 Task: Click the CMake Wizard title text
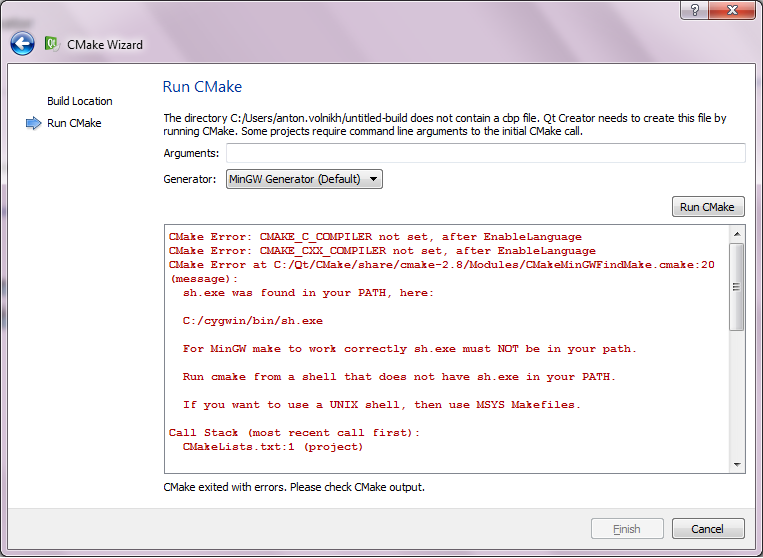point(105,45)
